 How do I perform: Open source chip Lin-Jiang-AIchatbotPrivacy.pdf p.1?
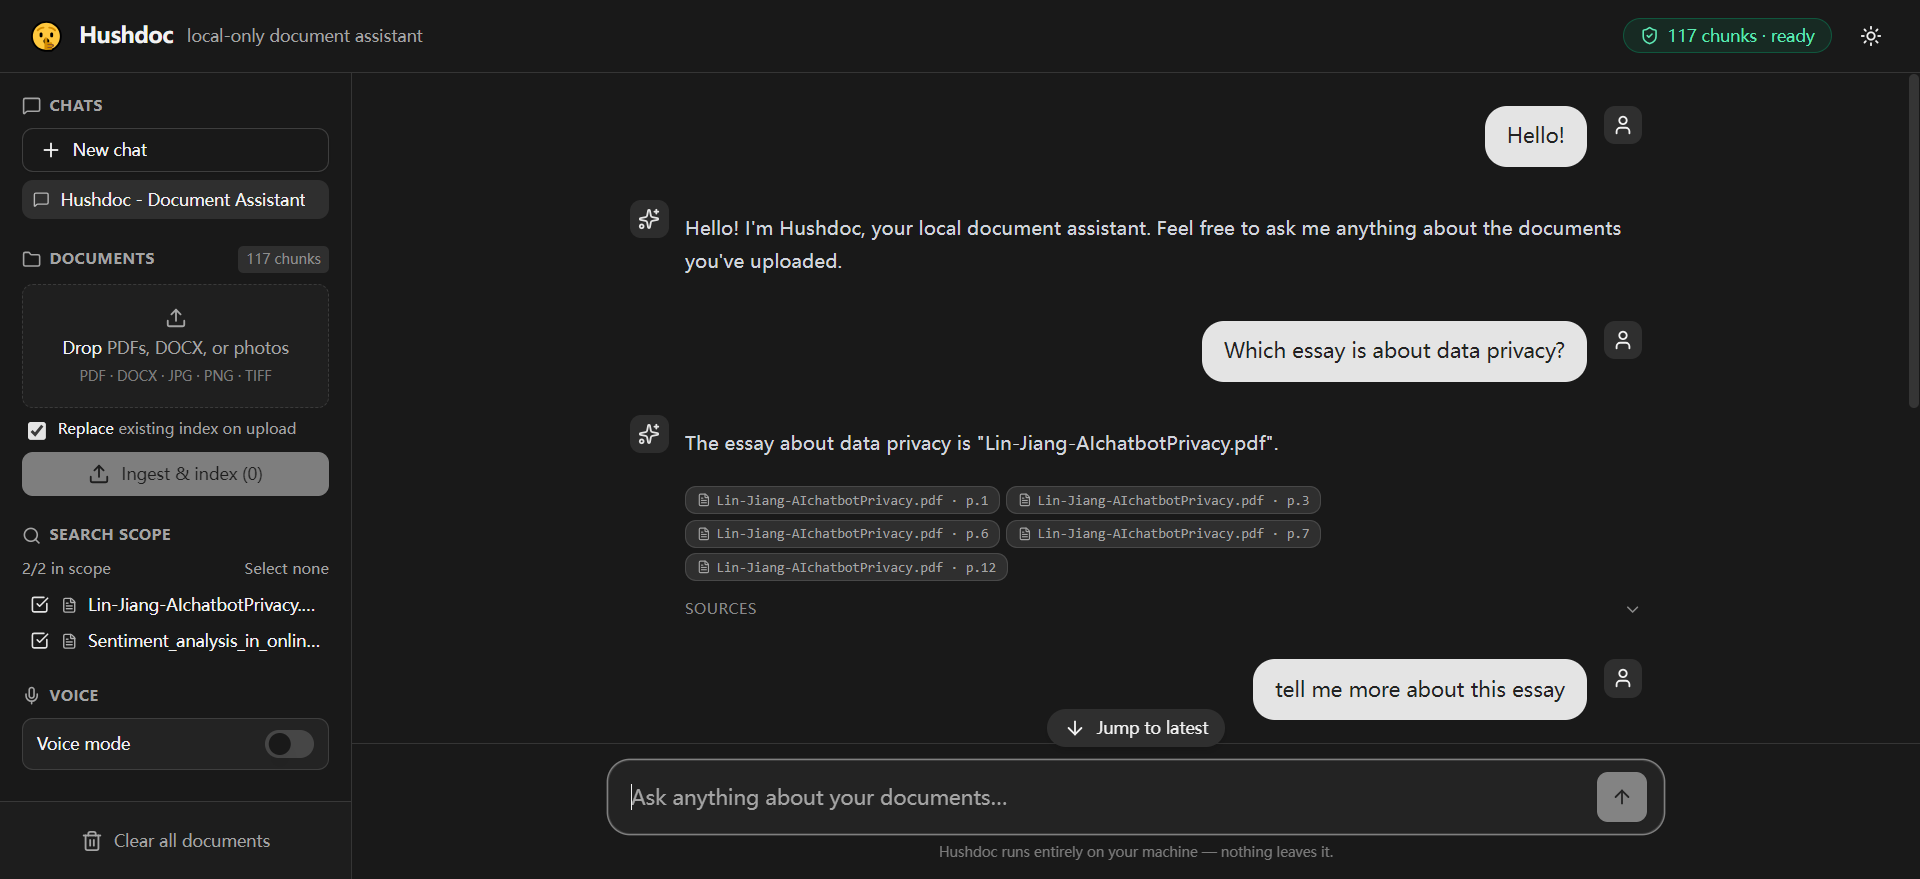tap(842, 500)
